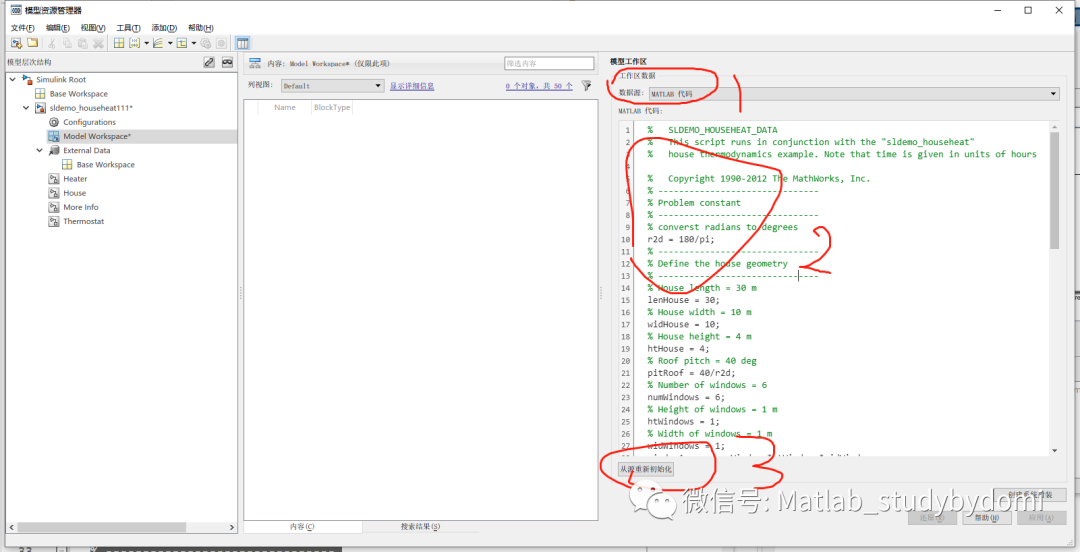Viewport: 1080px width, 552px height.
Task: Switch to the 内容(C) tab
Action: (302, 527)
